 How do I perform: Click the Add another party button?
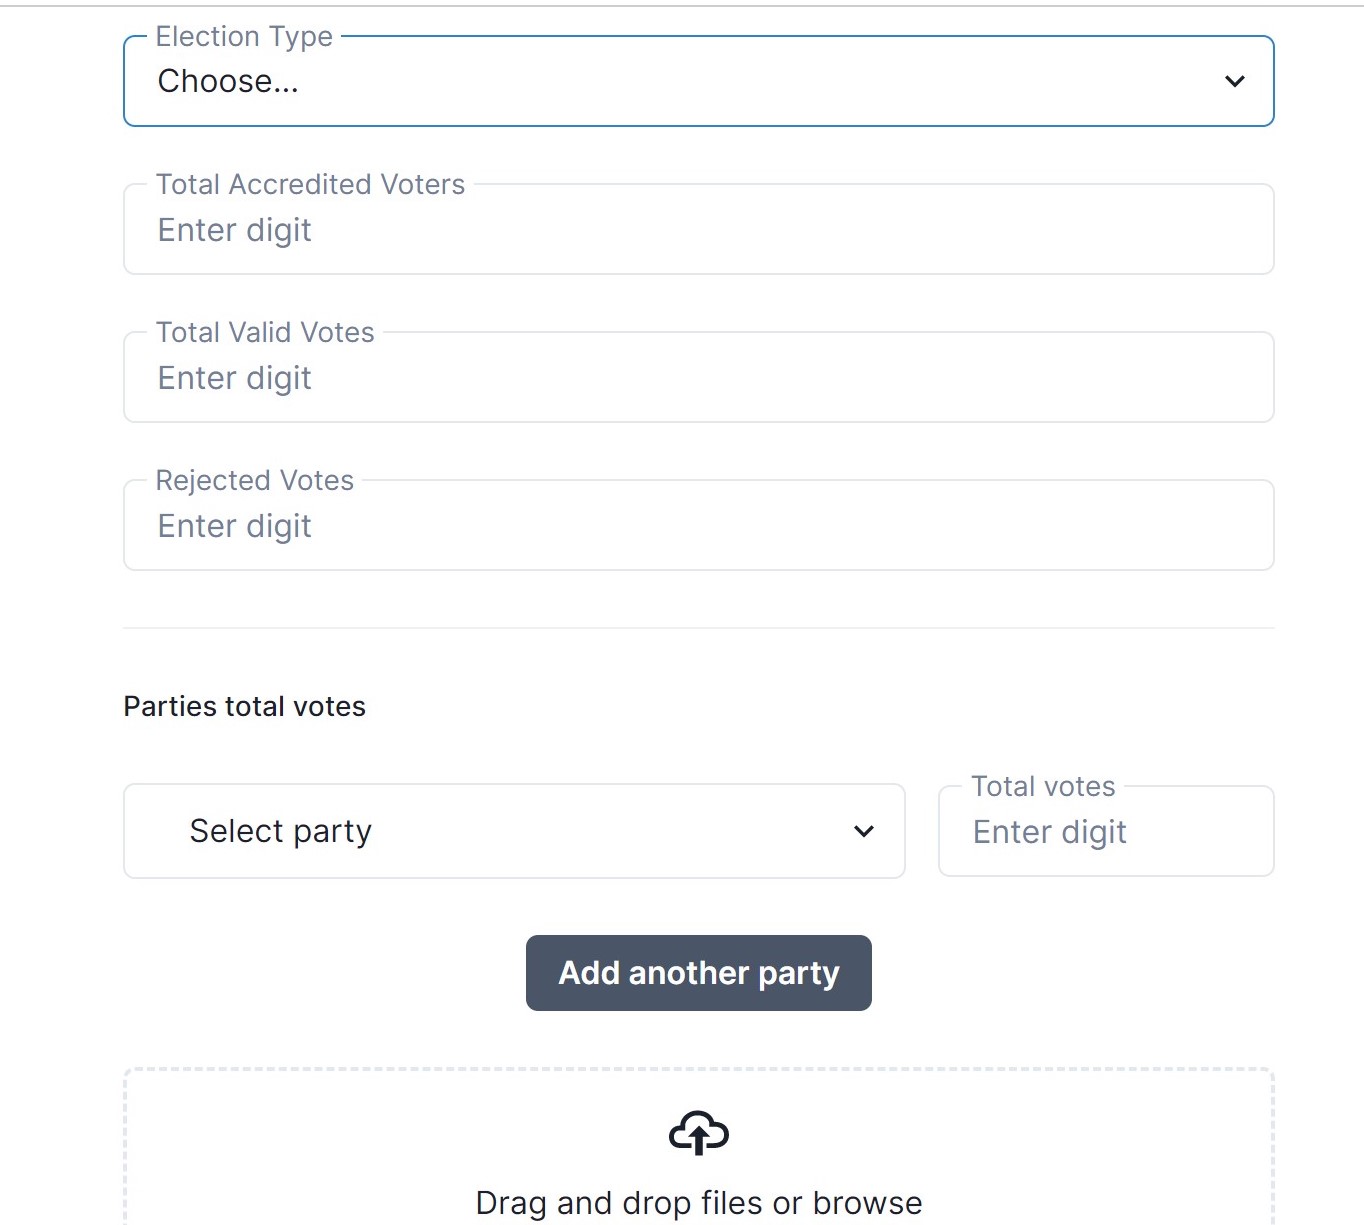[x=698, y=973]
